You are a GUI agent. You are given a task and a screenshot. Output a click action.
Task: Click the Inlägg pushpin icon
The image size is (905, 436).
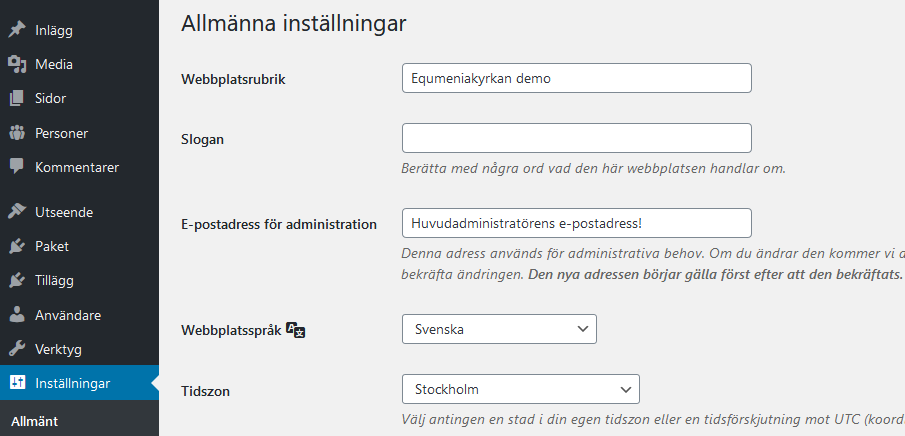(x=17, y=30)
